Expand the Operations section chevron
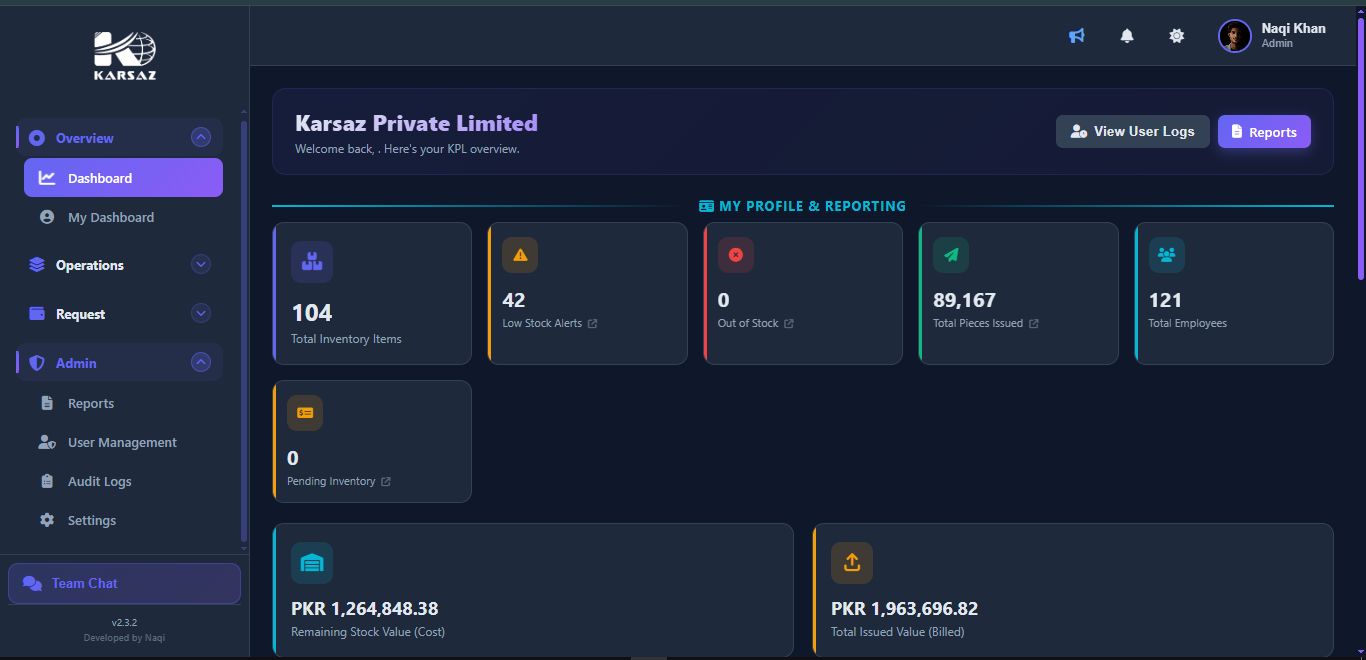The image size is (1366, 660). coord(201,265)
